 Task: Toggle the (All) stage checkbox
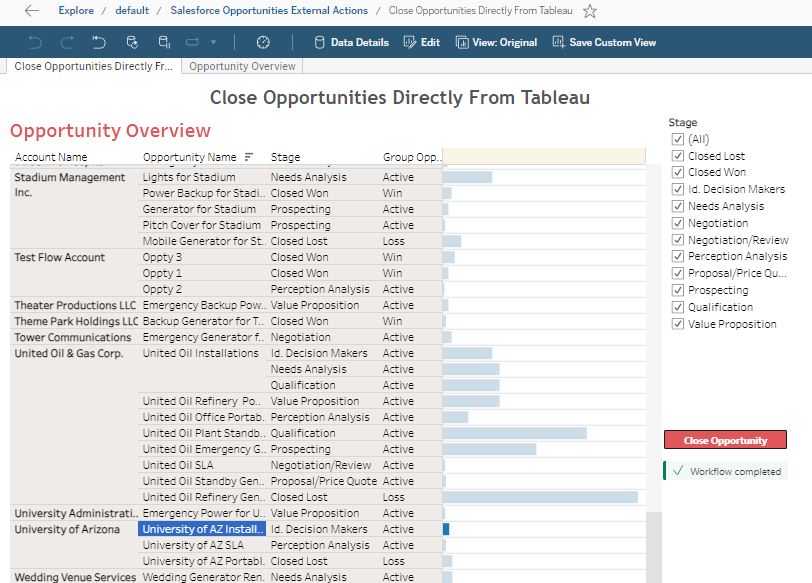[x=677, y=139]
